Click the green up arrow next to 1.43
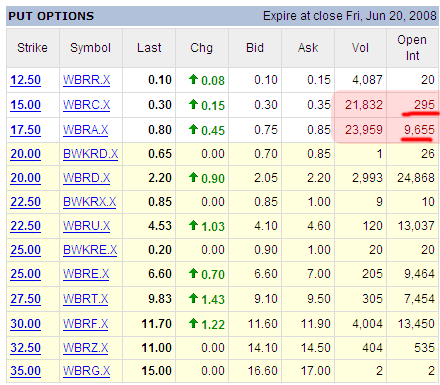The height and width of the screenshot is (385, 440). coord(193,298)
